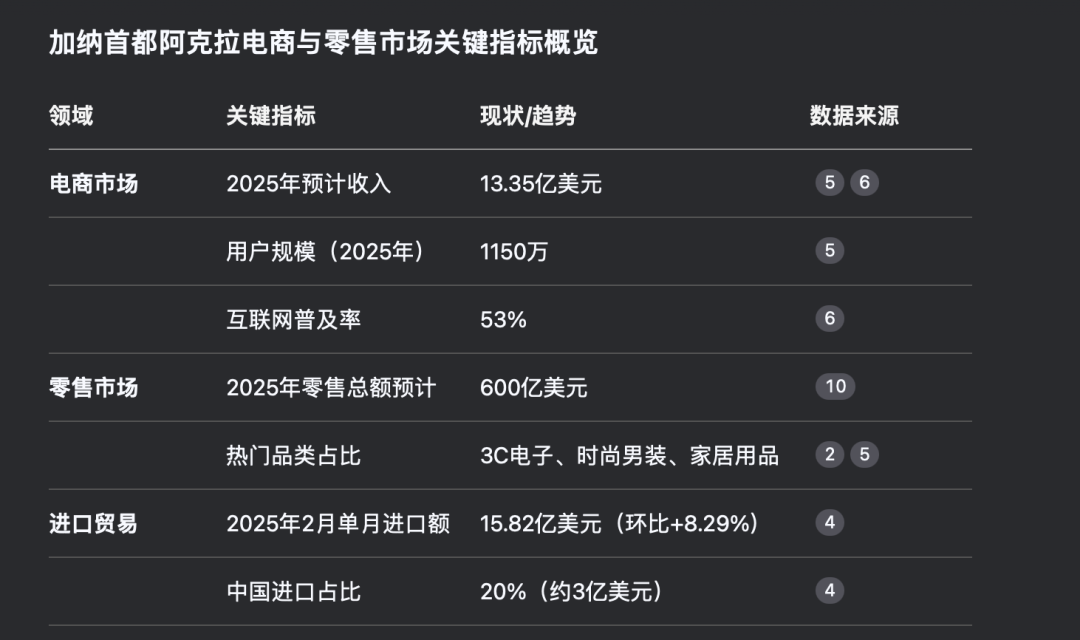The image size is (1080, 640).
Task: Open source badge 6 for 互联网普及率
Action: 829,319
